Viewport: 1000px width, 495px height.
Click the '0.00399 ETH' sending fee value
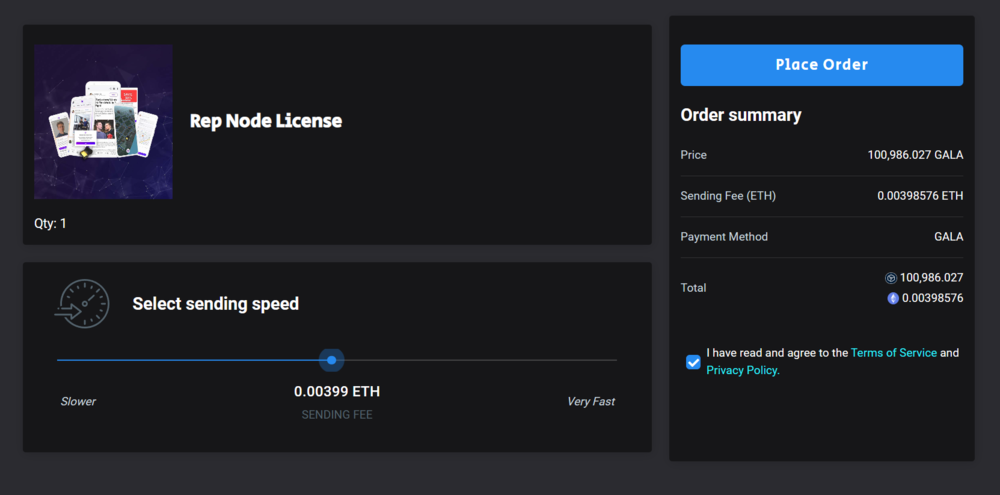click(x=337, y=392)
